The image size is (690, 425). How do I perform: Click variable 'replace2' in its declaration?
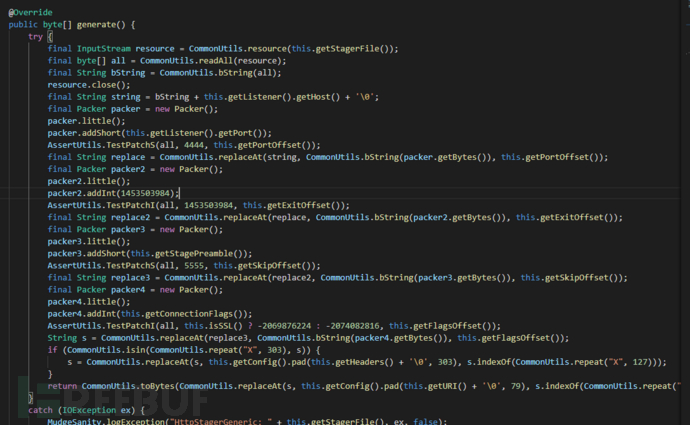click(x=130, y=217)
